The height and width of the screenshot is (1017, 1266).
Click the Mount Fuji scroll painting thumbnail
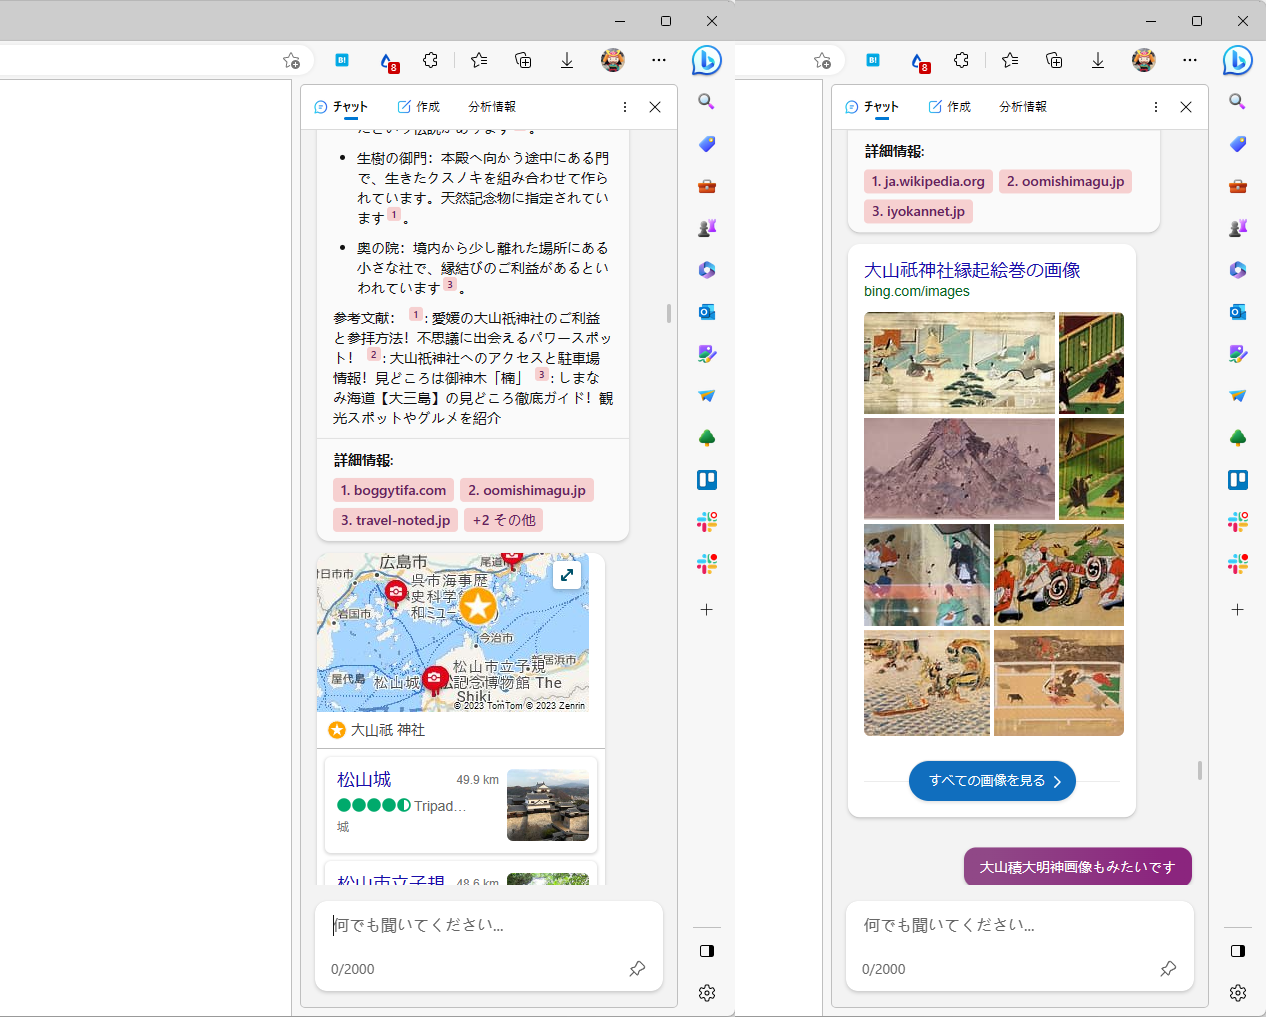pyautogui.click(x=958, y=468)
